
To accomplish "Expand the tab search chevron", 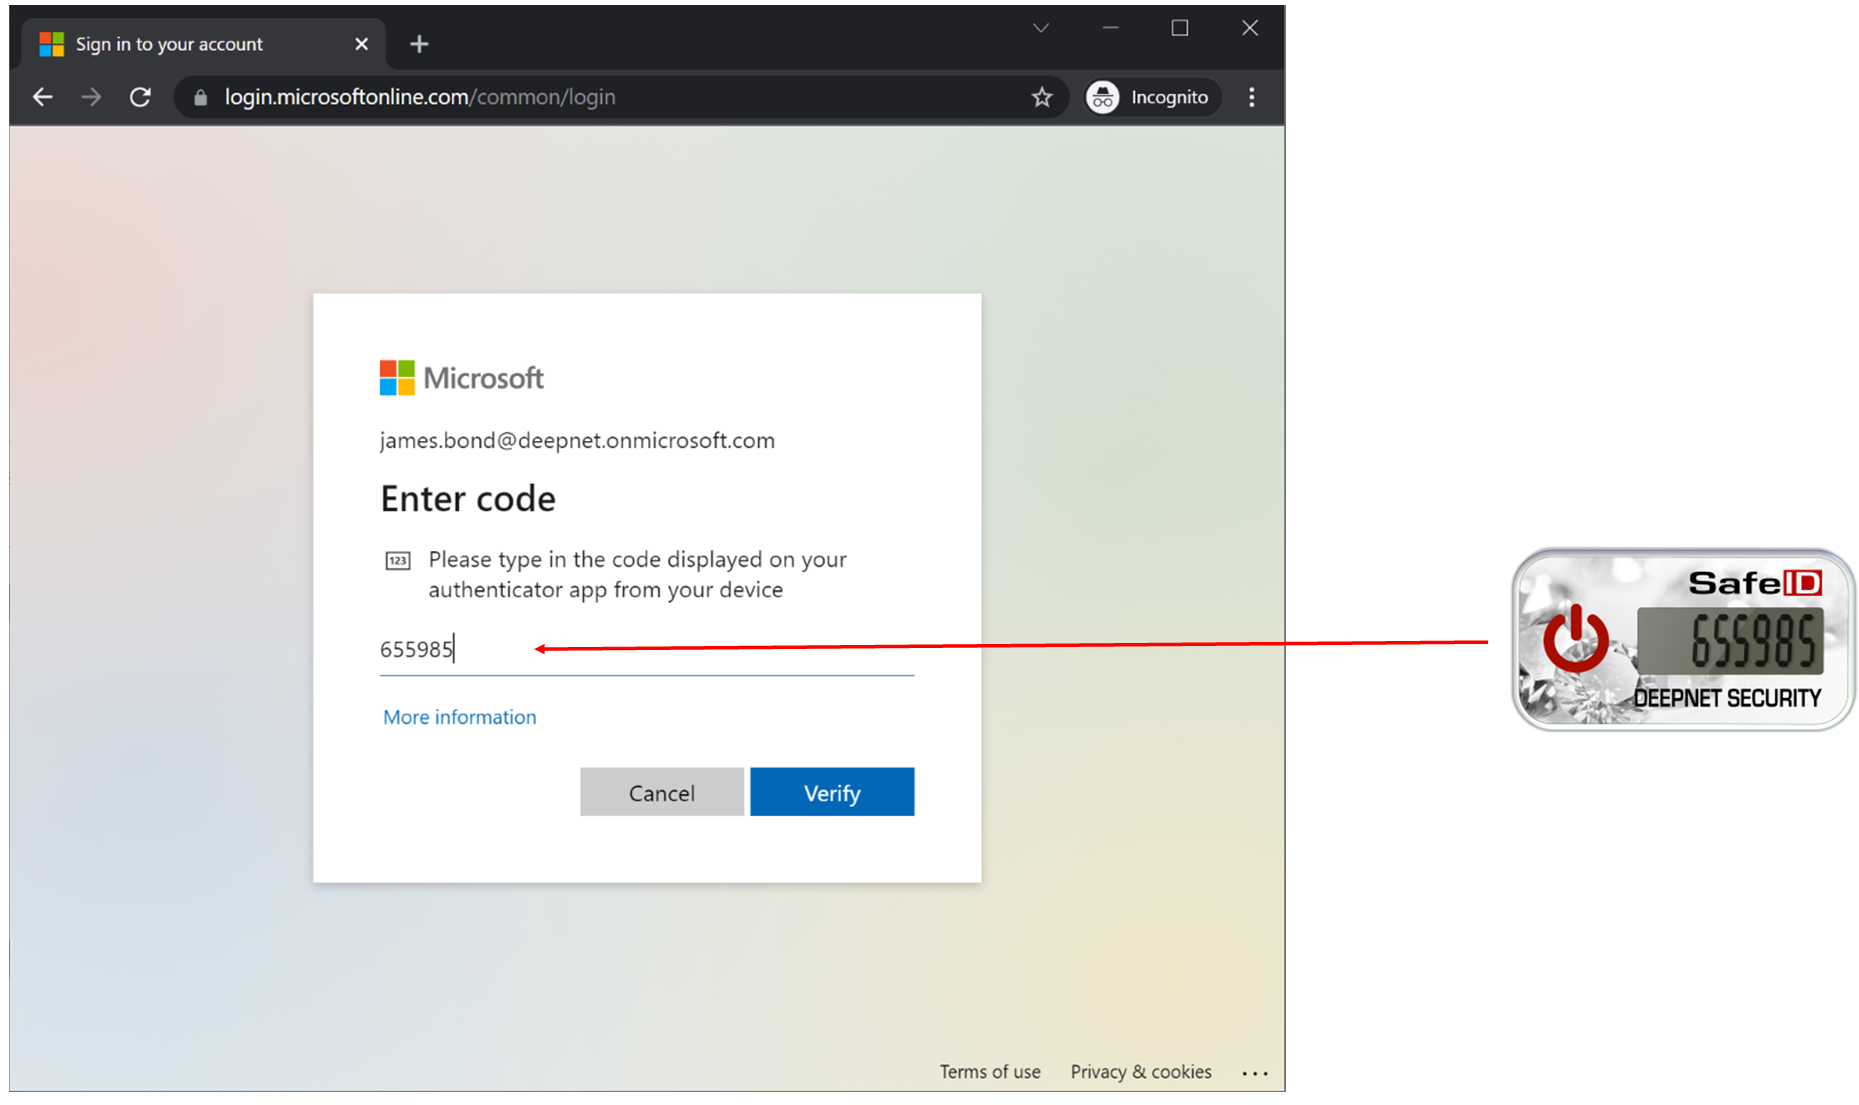I will point(1040,28).
